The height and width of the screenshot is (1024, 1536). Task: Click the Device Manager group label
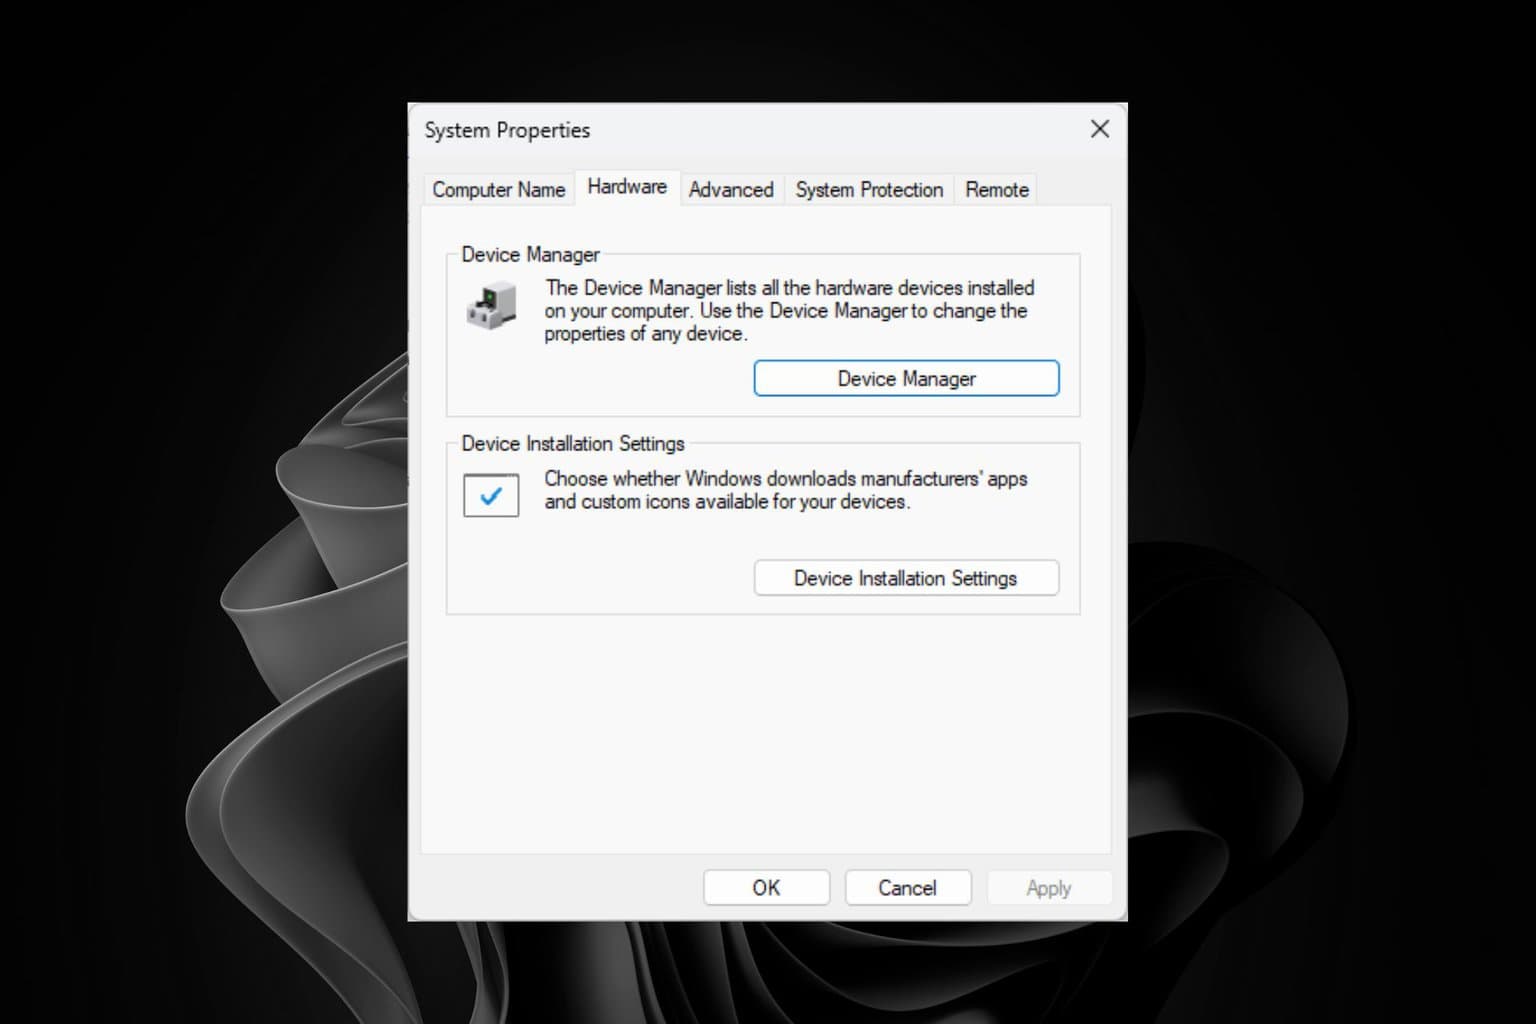point(530,254)
